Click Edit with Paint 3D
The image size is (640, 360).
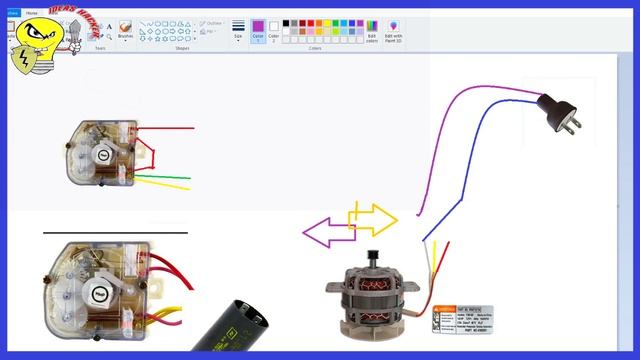(393, 31)
